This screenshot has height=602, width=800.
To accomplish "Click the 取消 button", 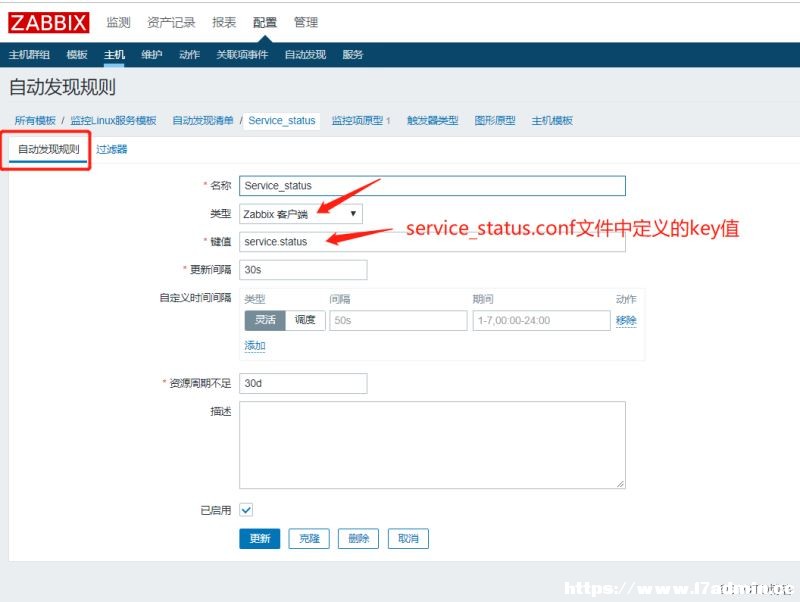I will [408, 538].
